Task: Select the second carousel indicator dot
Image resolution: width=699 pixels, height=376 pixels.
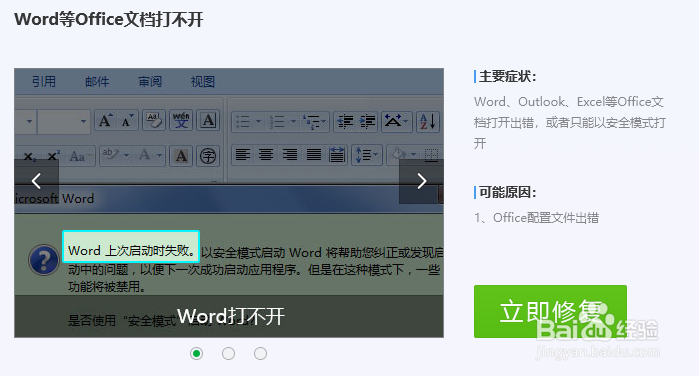Action: coord(229,354)
